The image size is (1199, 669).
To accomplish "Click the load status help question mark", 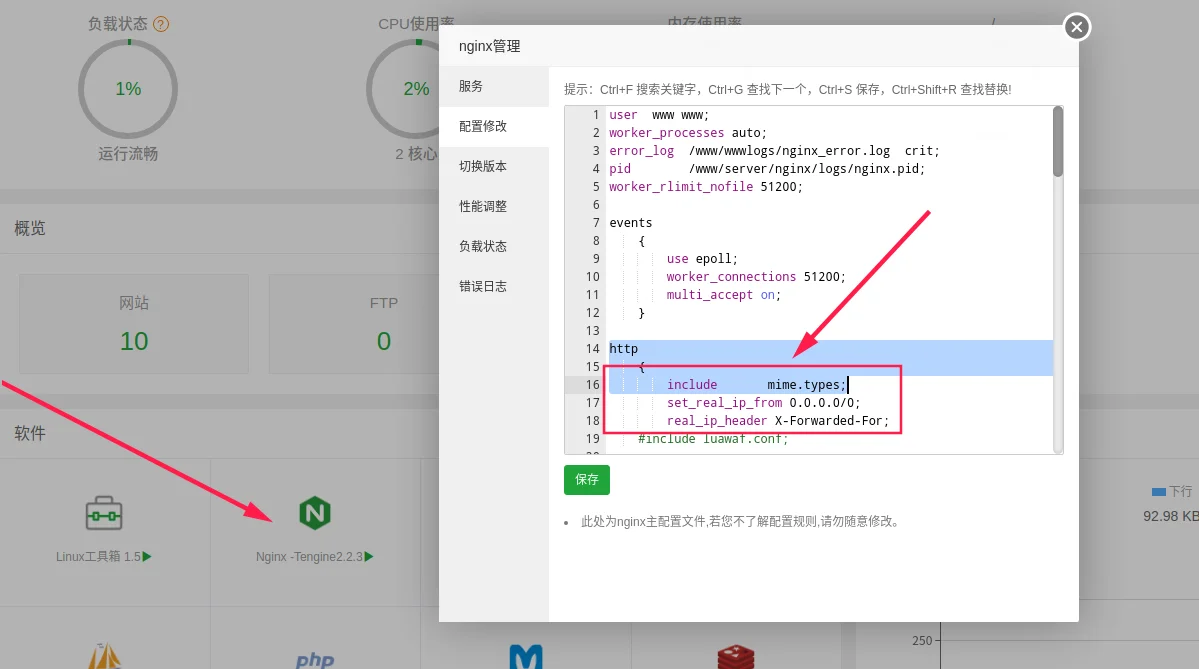I will point(161,24).
